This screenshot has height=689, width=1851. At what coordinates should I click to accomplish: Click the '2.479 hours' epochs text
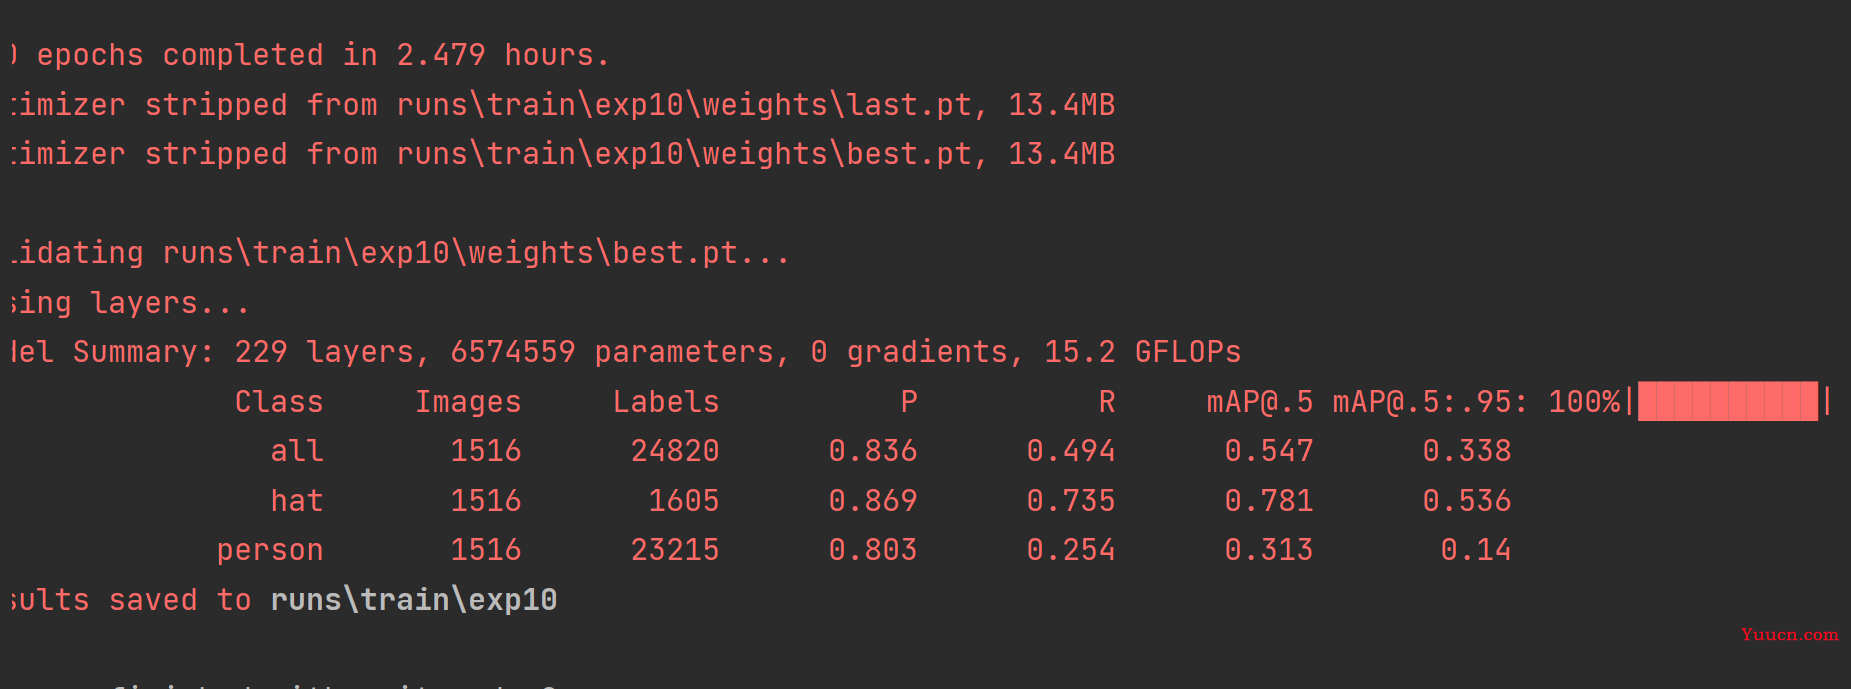495,54
